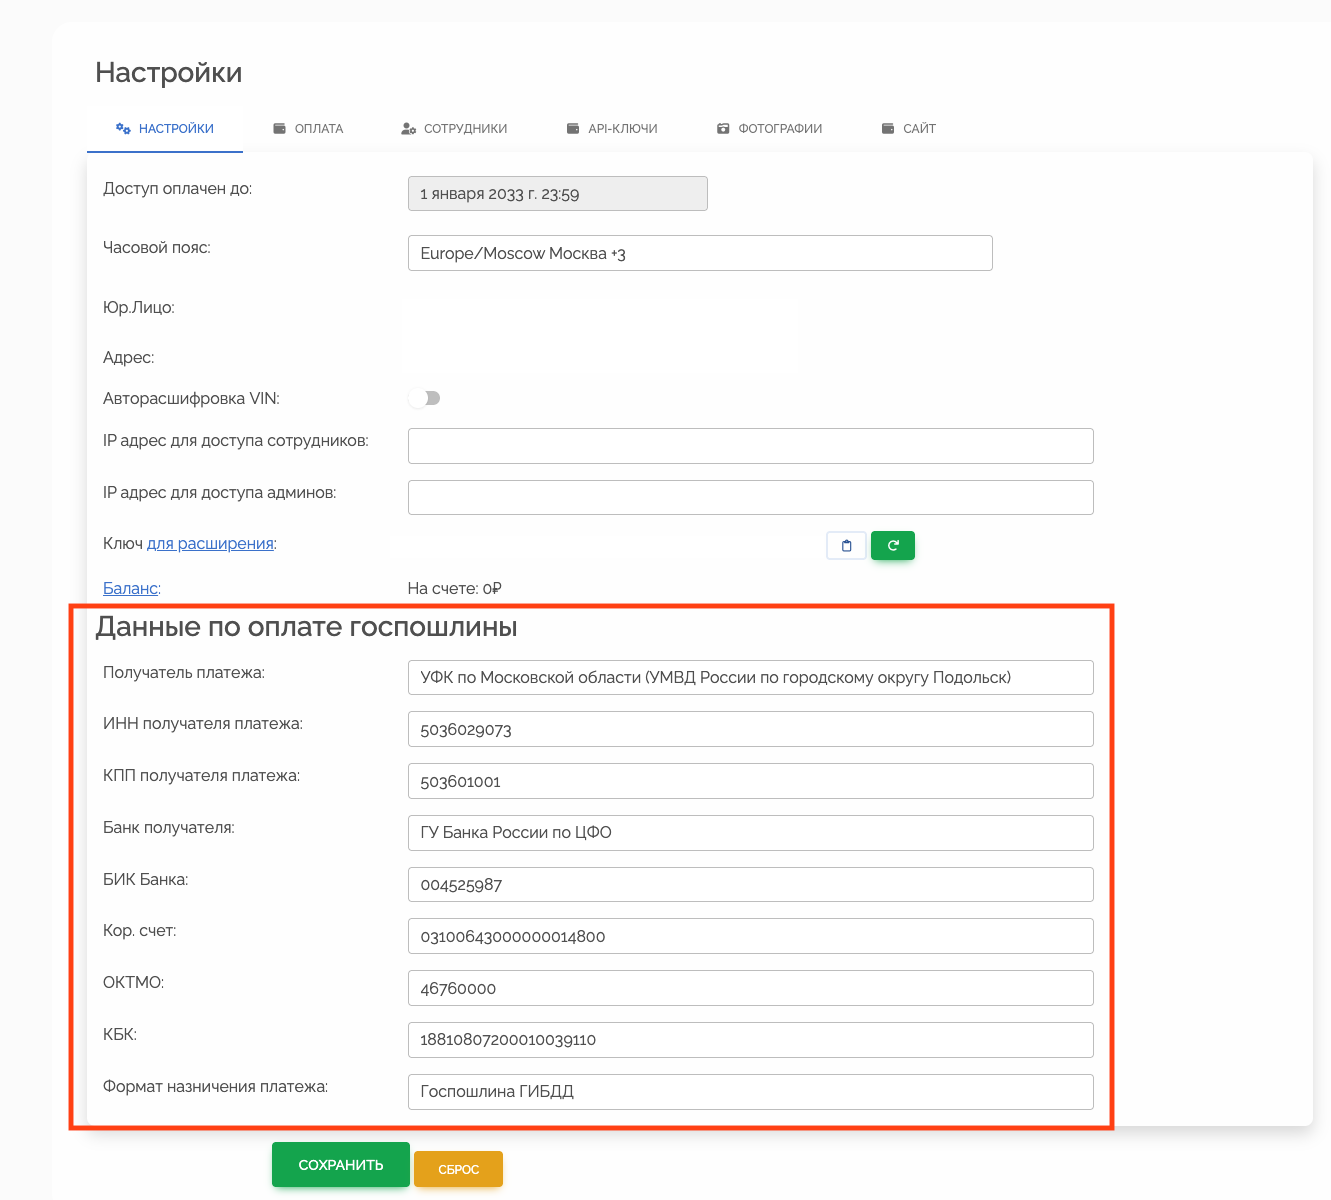
Task: Click the БИК Банка input field
Action: (751, 884)
